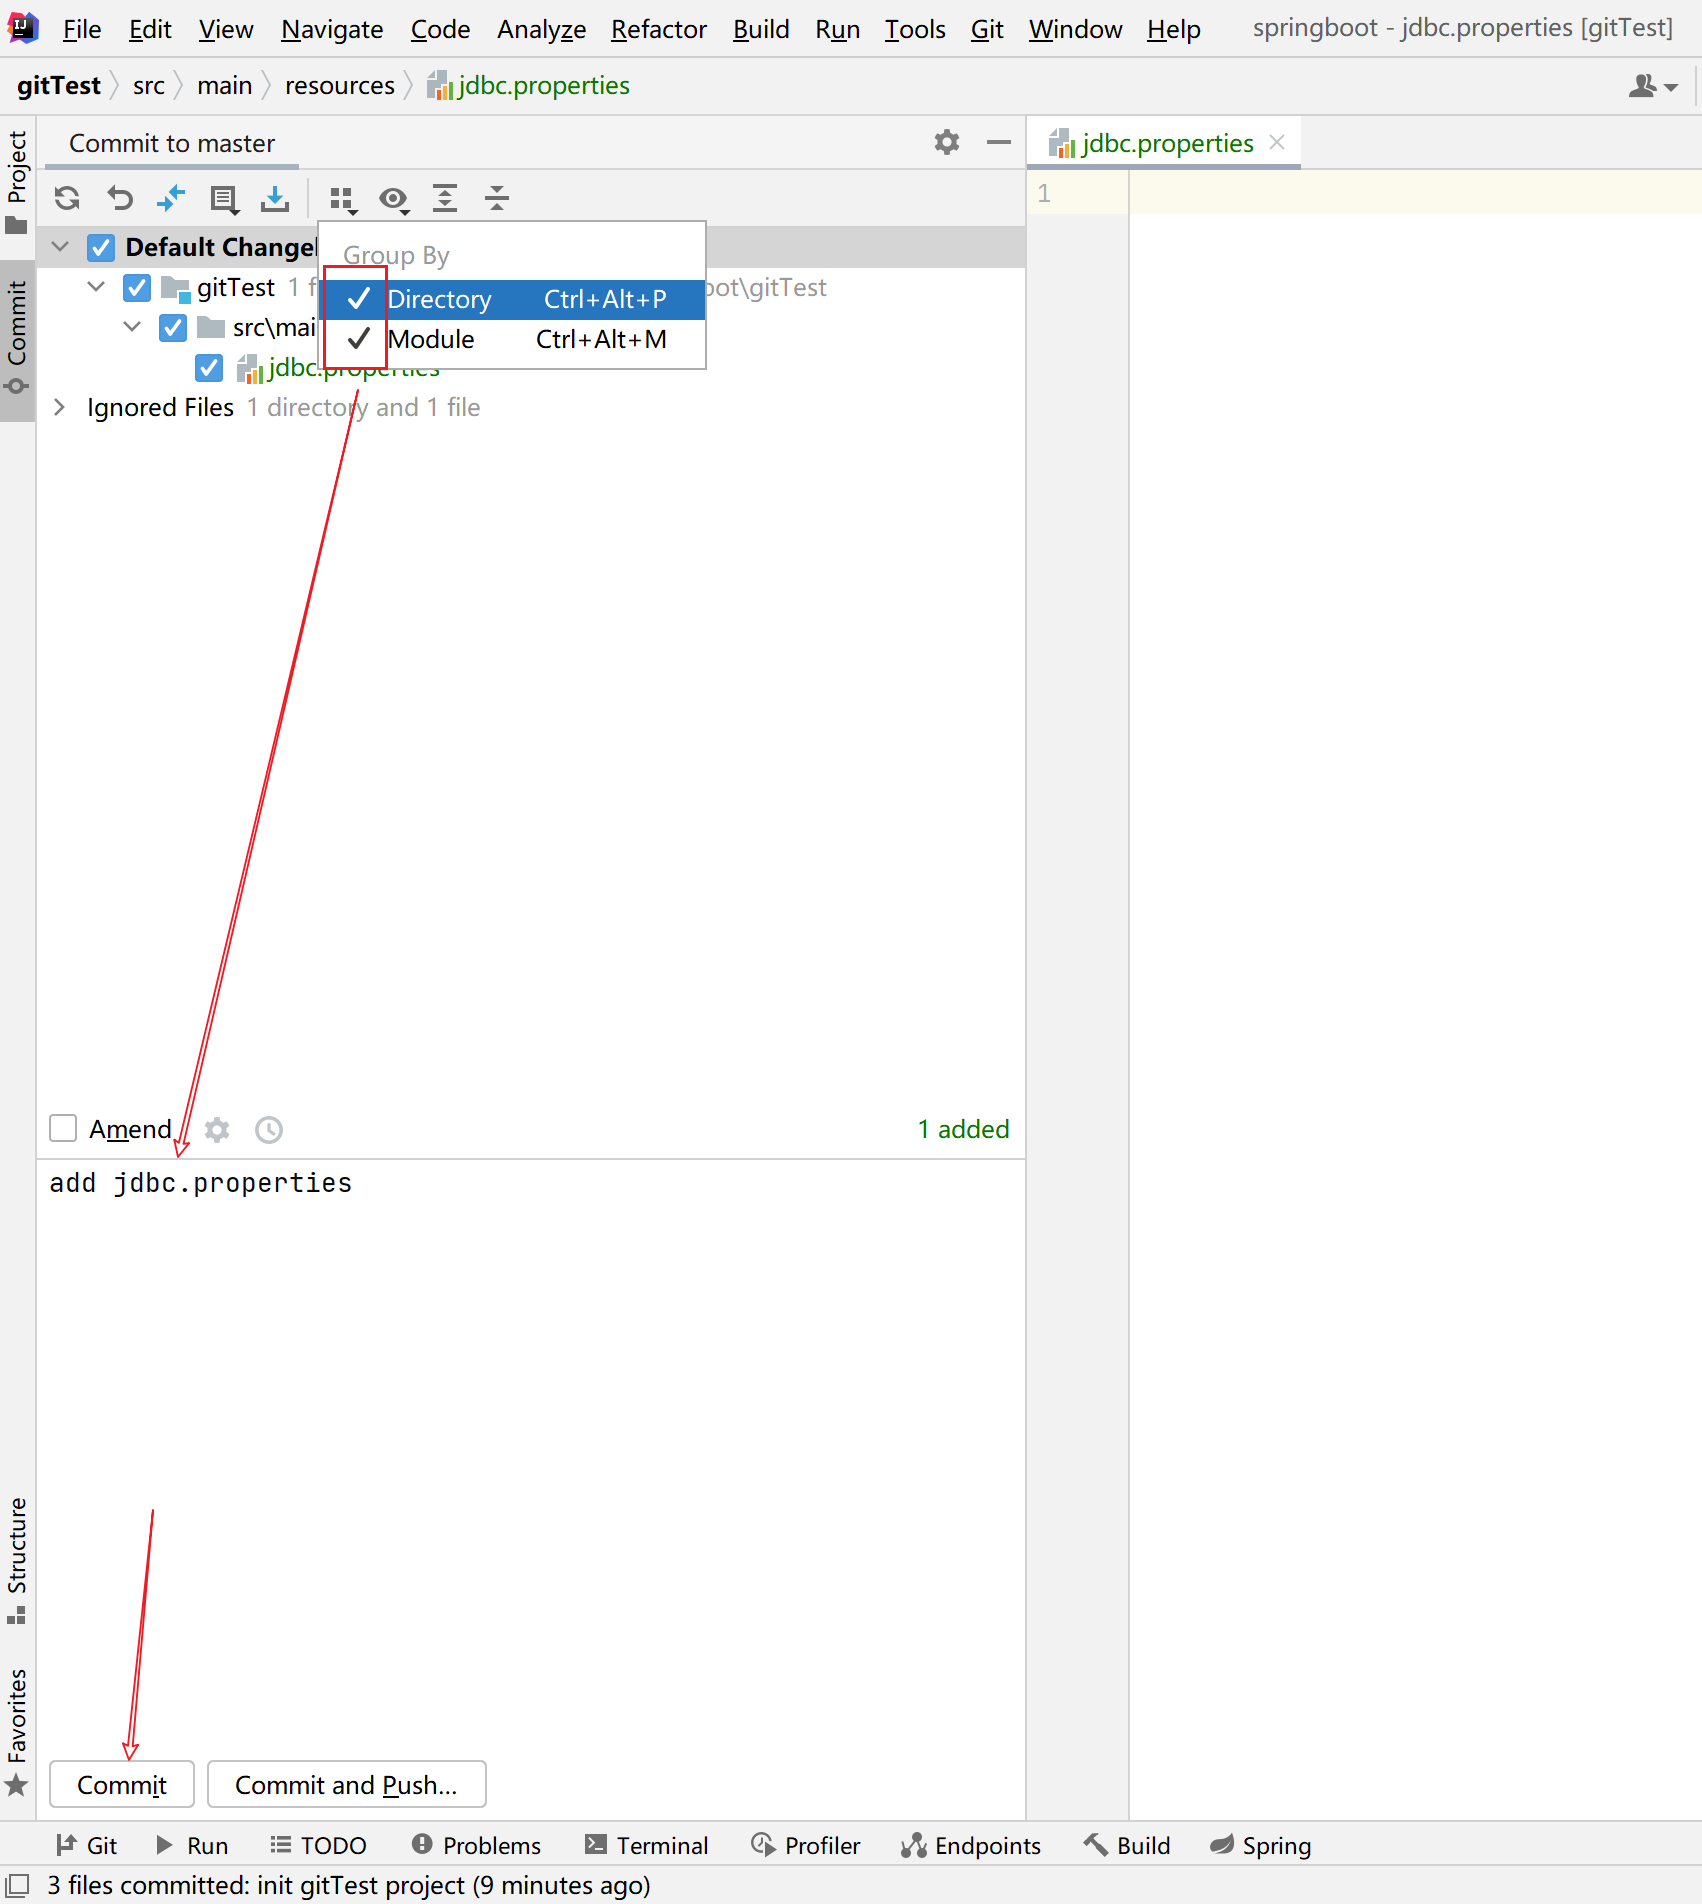This screenshot has height=1904, width=1702.
Task: Click the Expand All icon
Action: (445, 199)
